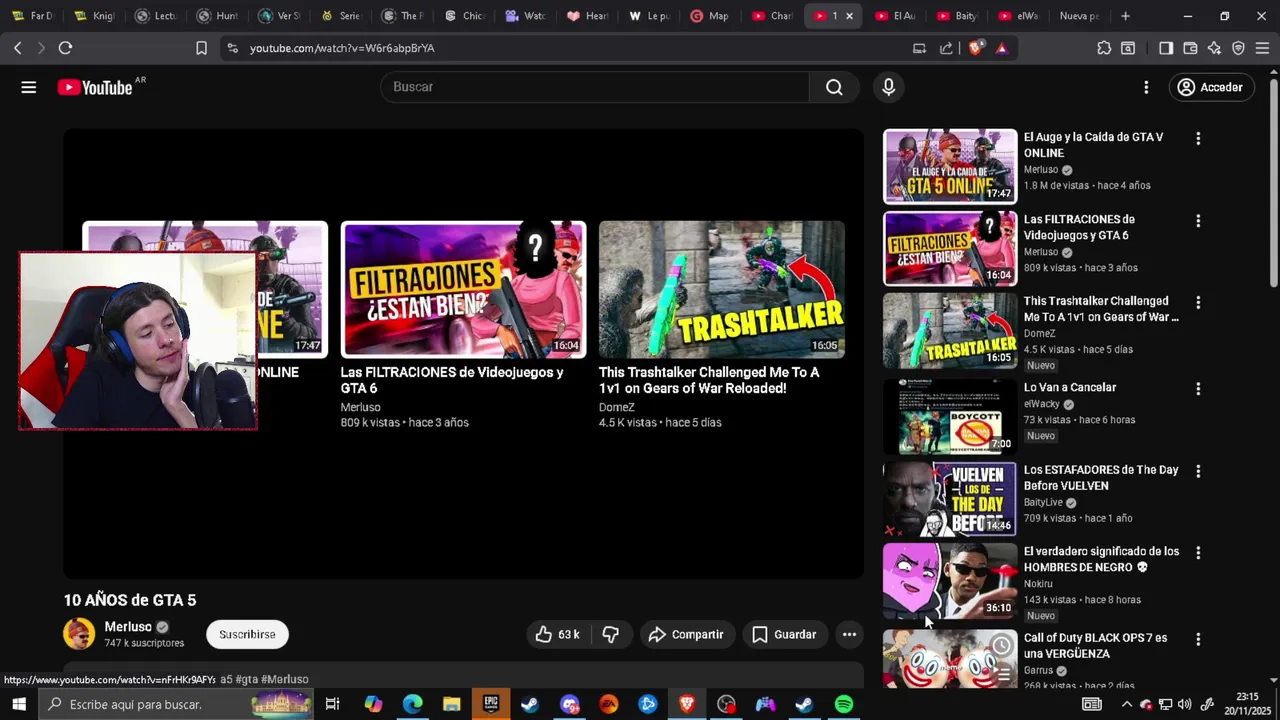Viewport: 1280px width, 720px height.
Task: Click the video title '10 AÑOS DE GTA 5'
Action: 130,600
